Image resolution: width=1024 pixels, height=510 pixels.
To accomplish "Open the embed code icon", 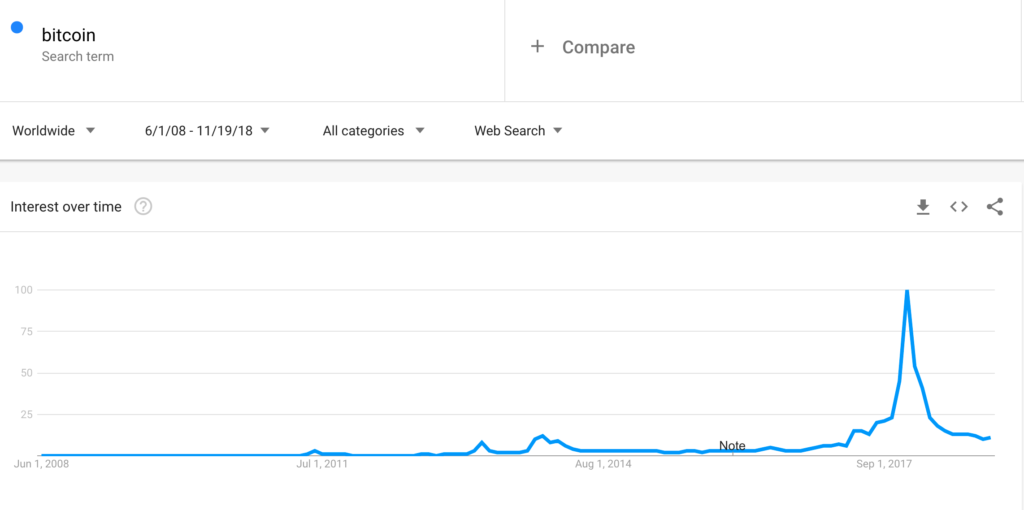I will pyautogui.click(x=959, y=207).
